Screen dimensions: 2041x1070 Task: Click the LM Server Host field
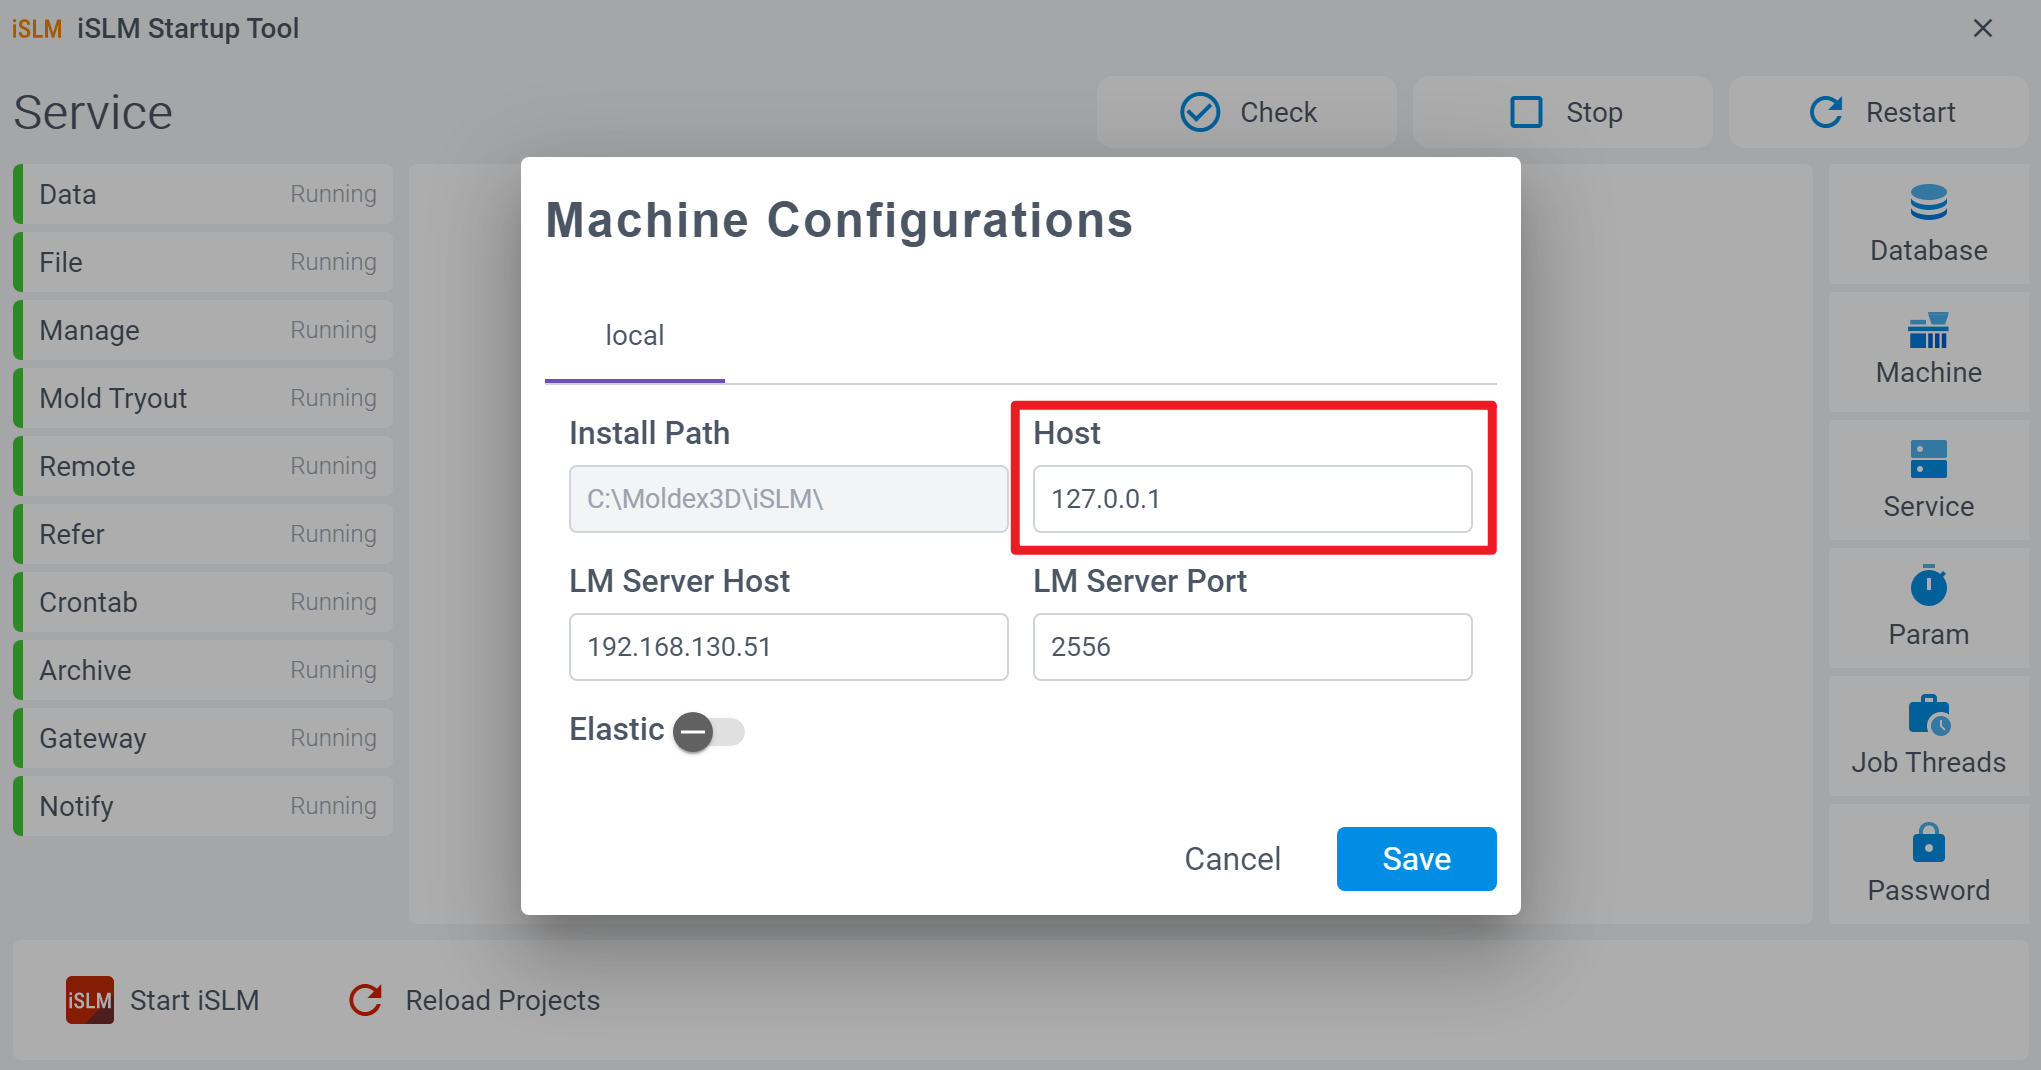[788, 647]
